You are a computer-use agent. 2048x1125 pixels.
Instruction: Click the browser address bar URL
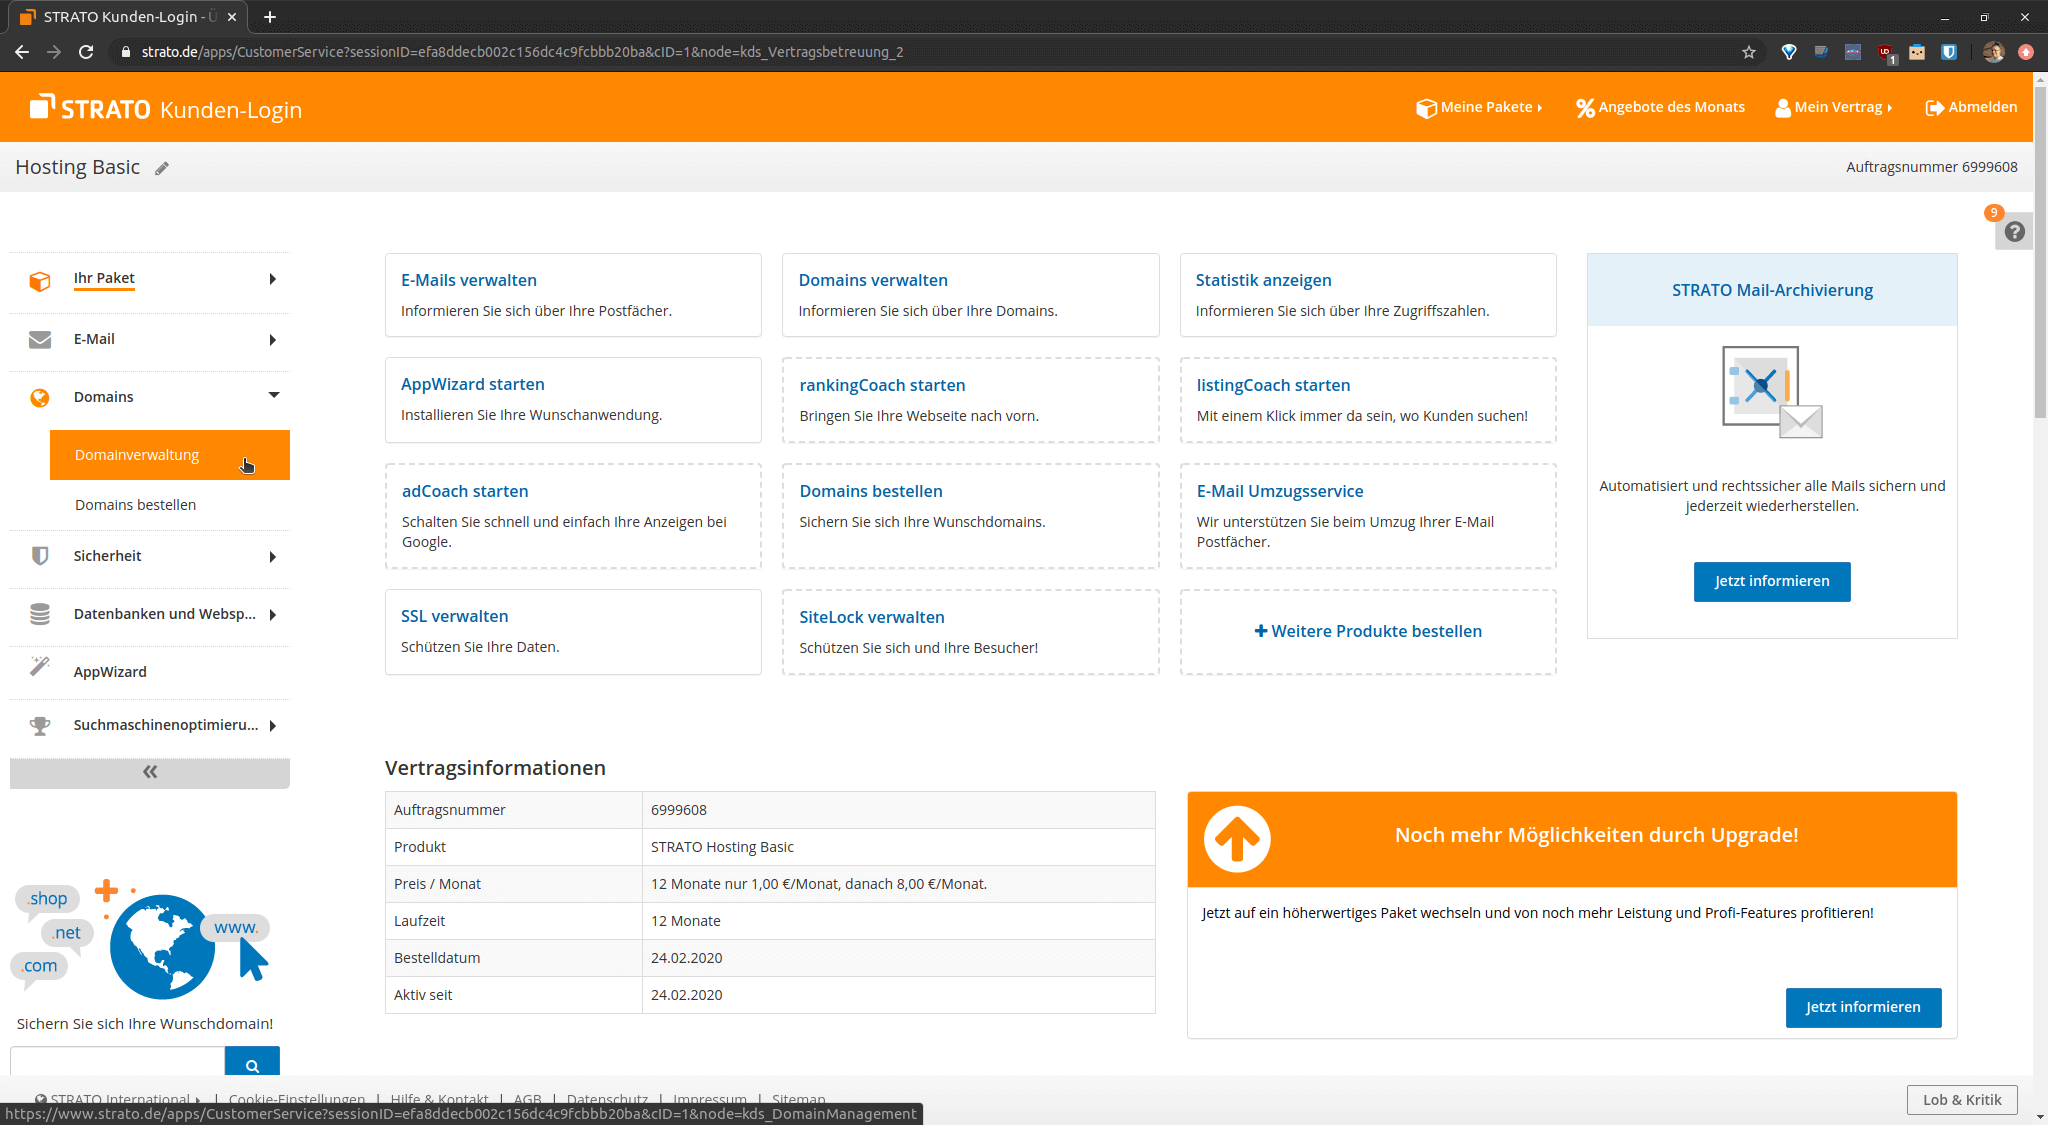coord(522,52)
